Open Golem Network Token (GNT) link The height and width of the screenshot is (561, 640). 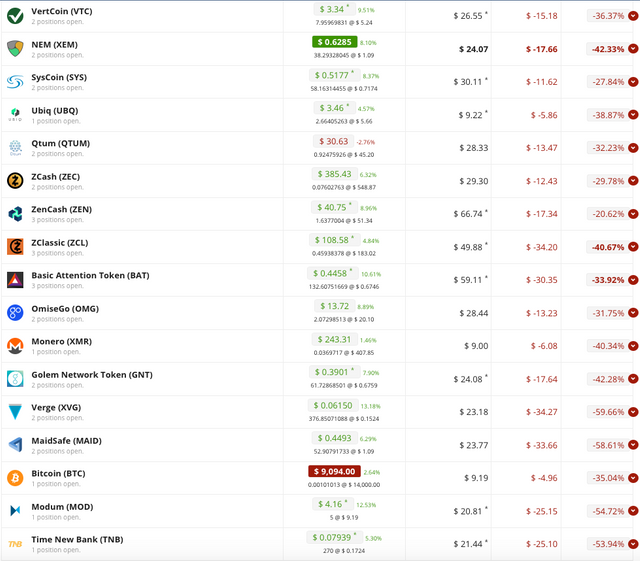pos(92,374)
